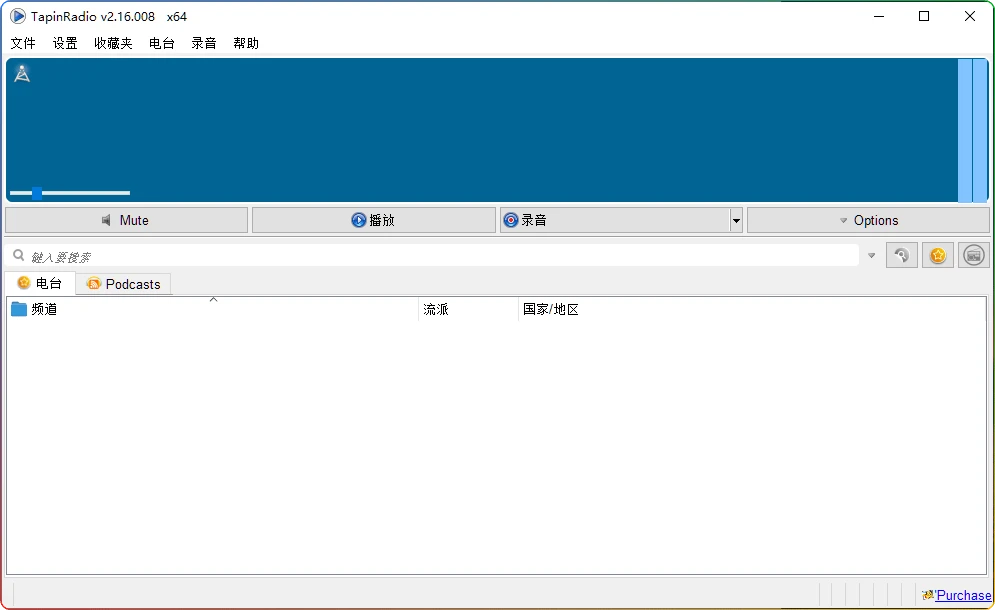Open the 录音 menu in menu bar
995x610 pixels.
pos(204,43)
